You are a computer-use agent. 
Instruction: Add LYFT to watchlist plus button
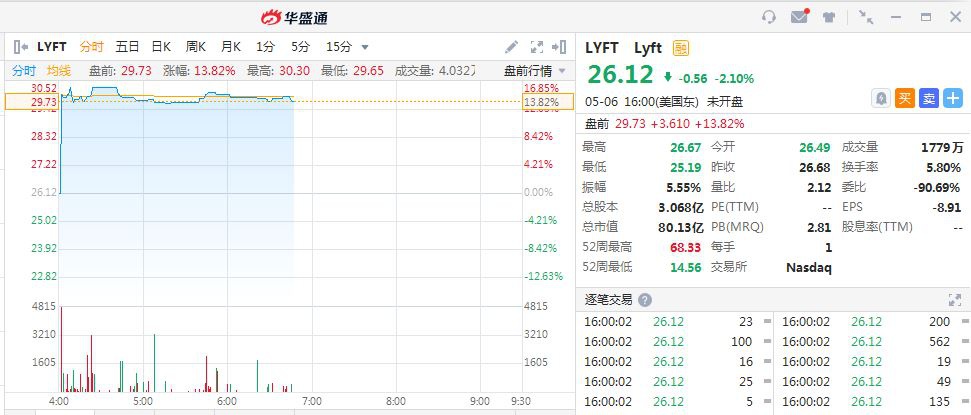click(953, 98)
